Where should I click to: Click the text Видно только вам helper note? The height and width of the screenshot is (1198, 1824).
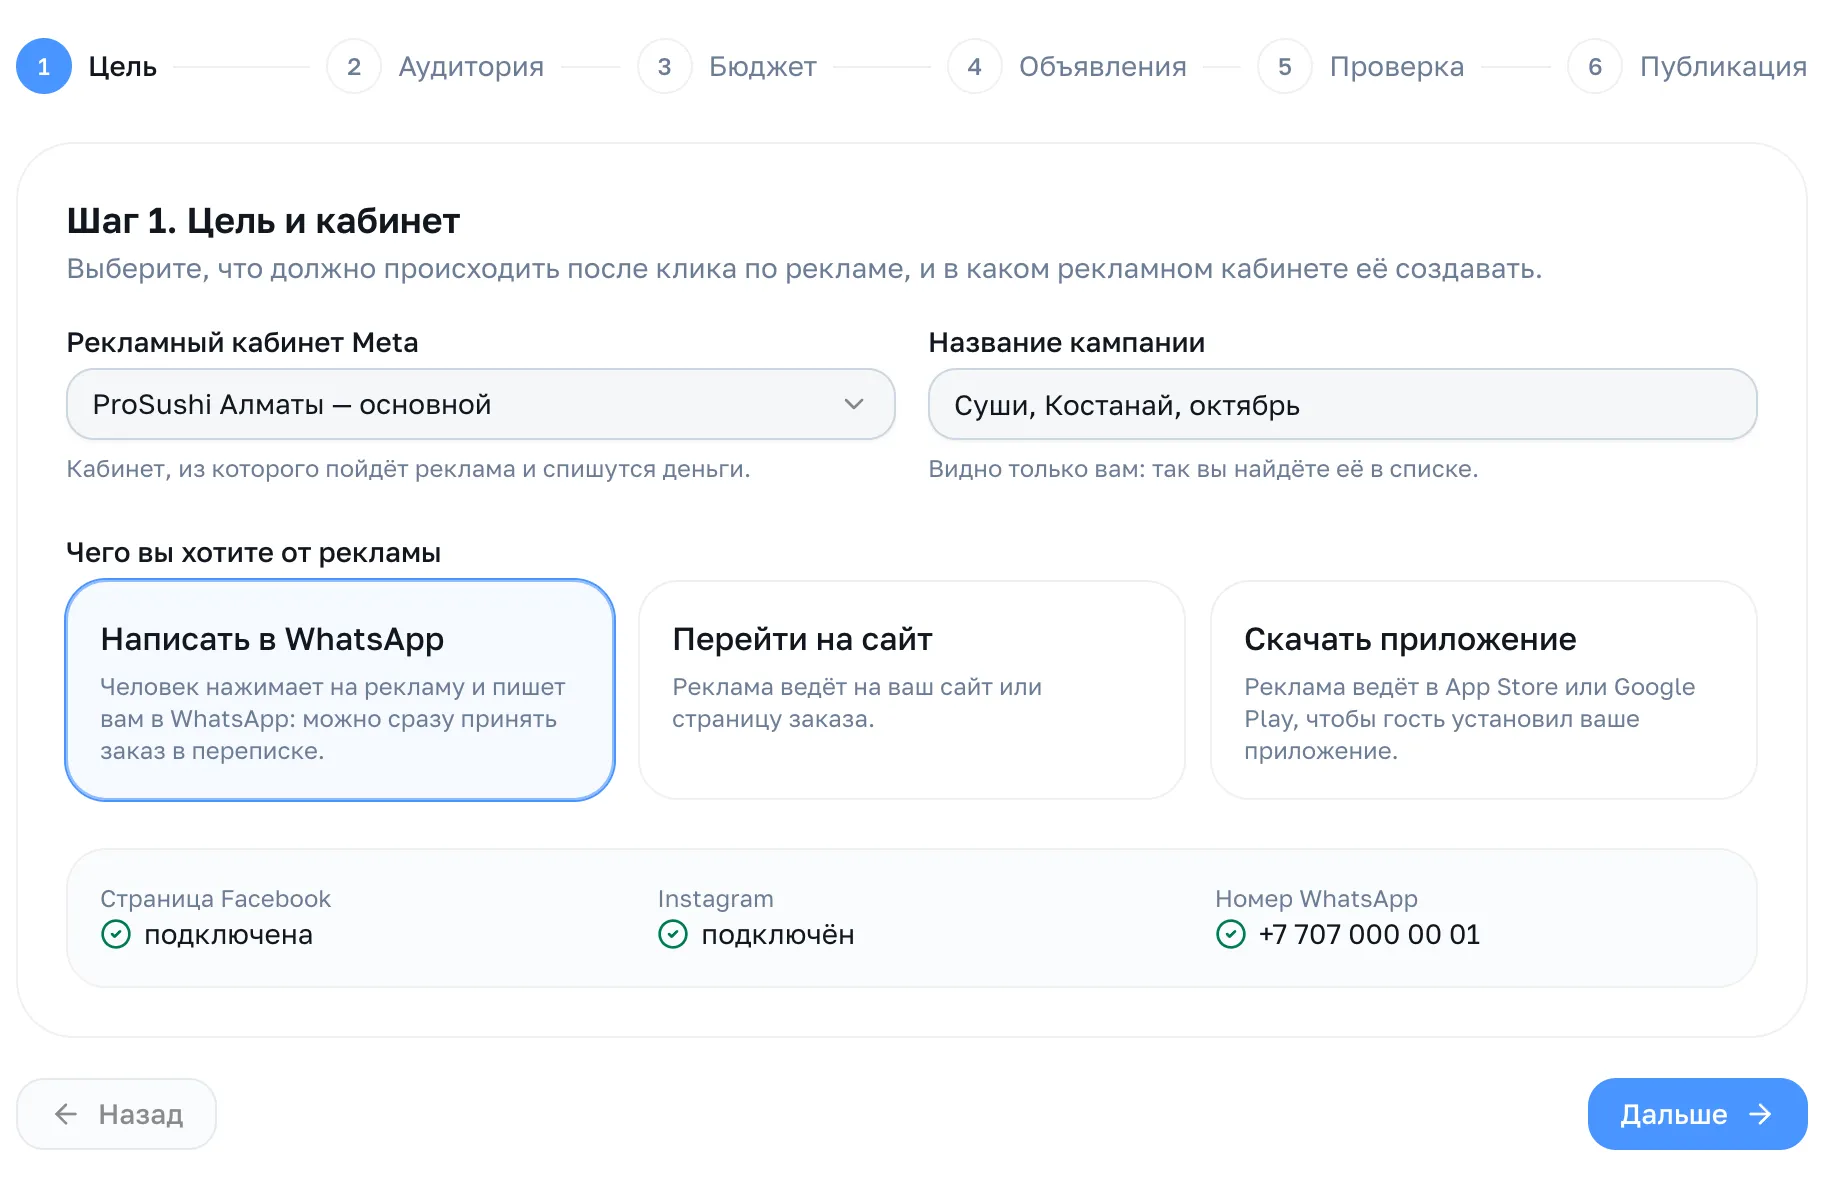click(1203, 469)
